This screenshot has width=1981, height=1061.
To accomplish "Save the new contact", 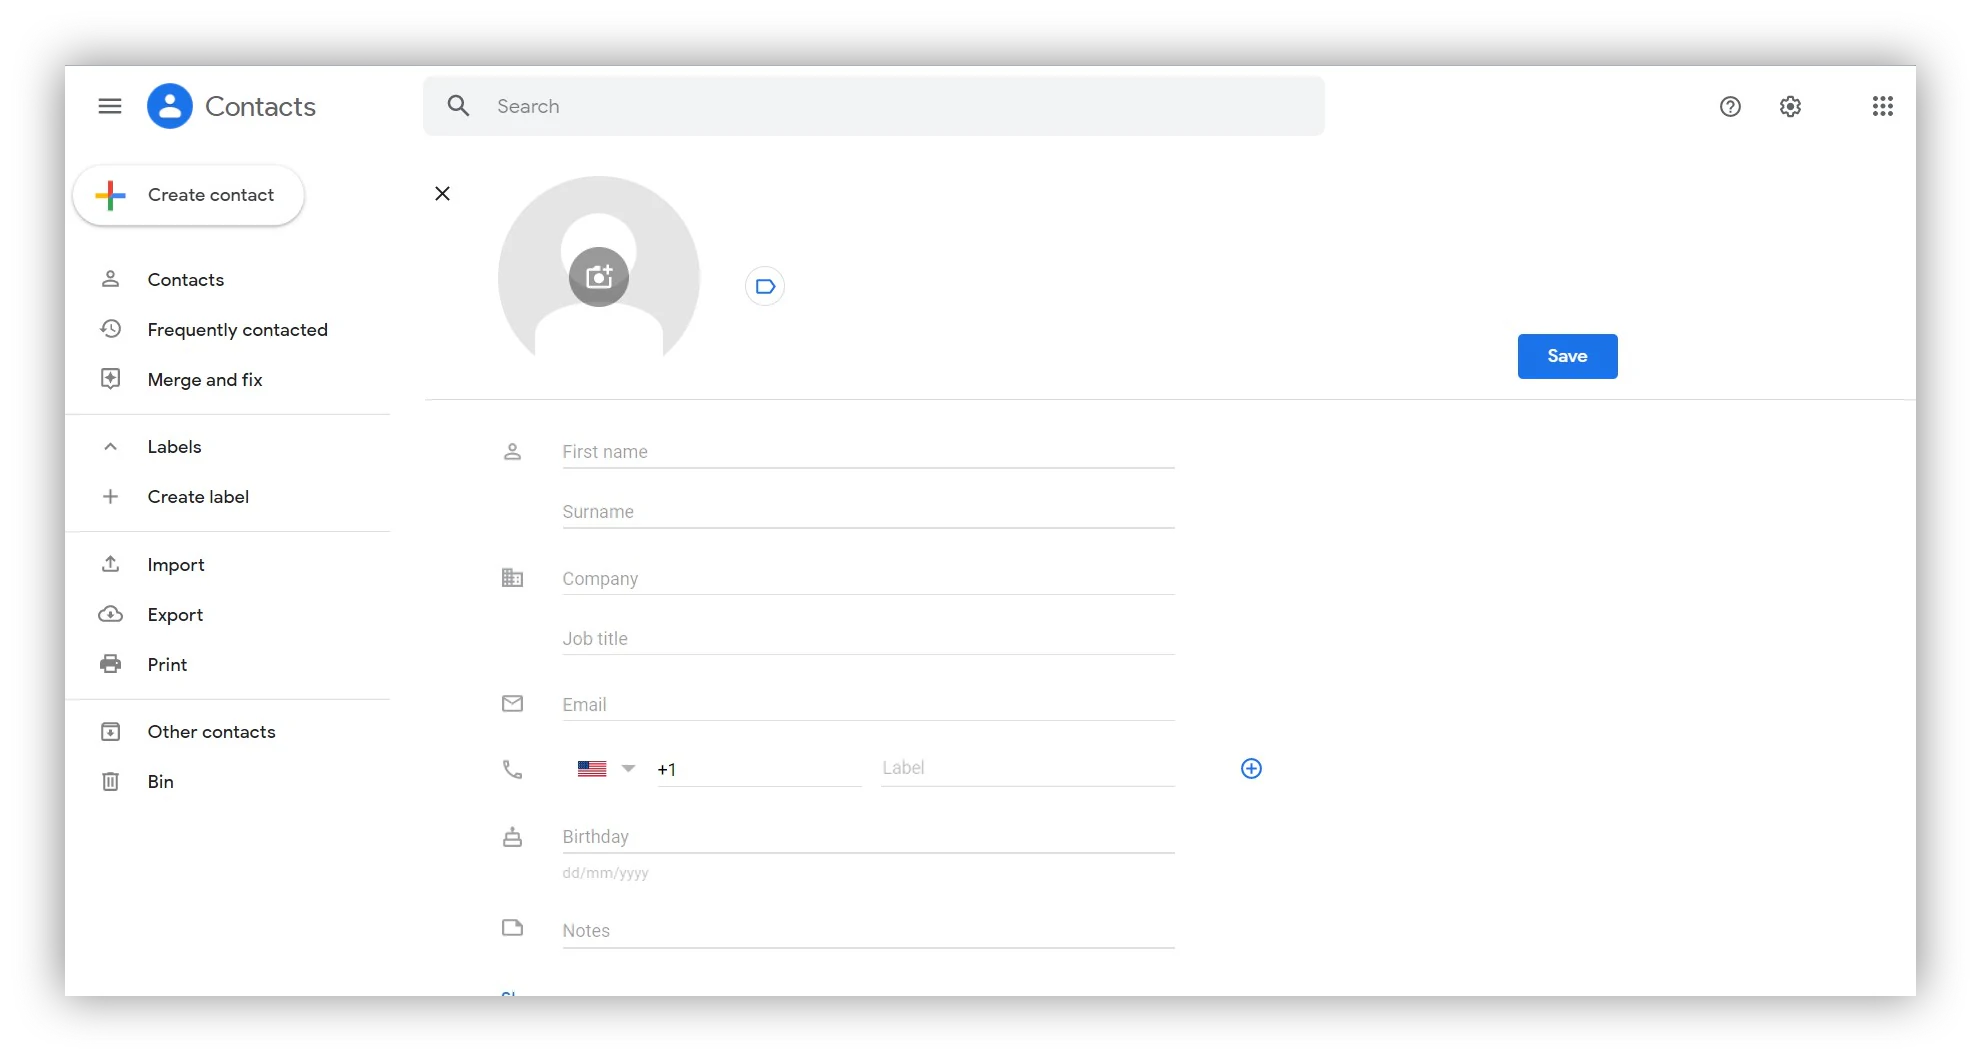I will (x=1567, y=356).
